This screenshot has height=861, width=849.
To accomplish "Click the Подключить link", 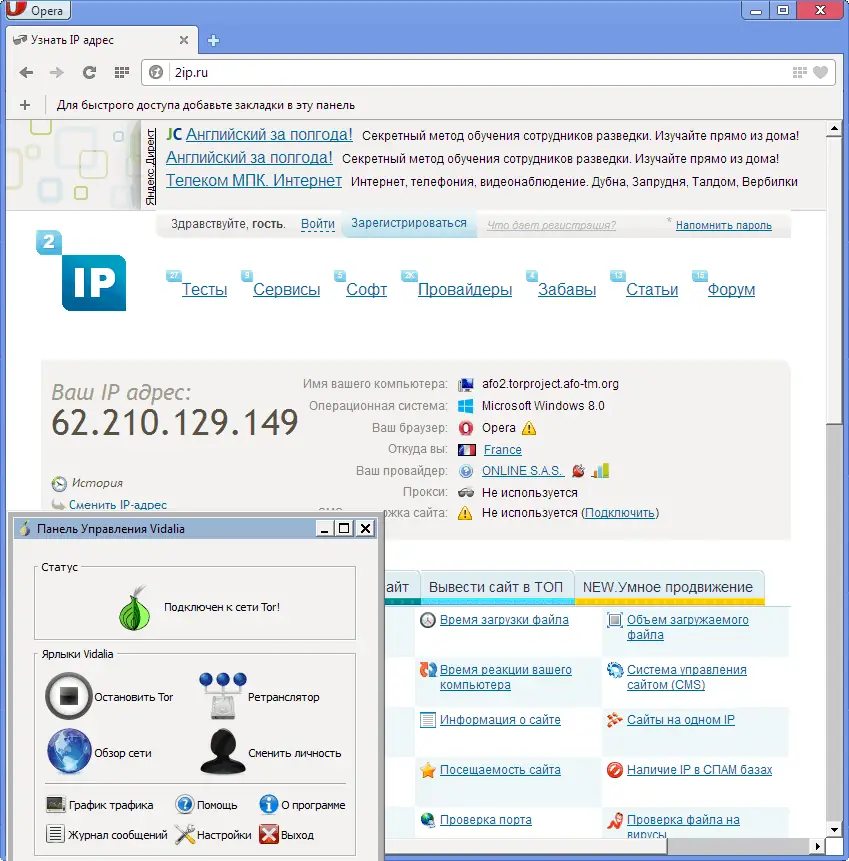I will point(620,513).
